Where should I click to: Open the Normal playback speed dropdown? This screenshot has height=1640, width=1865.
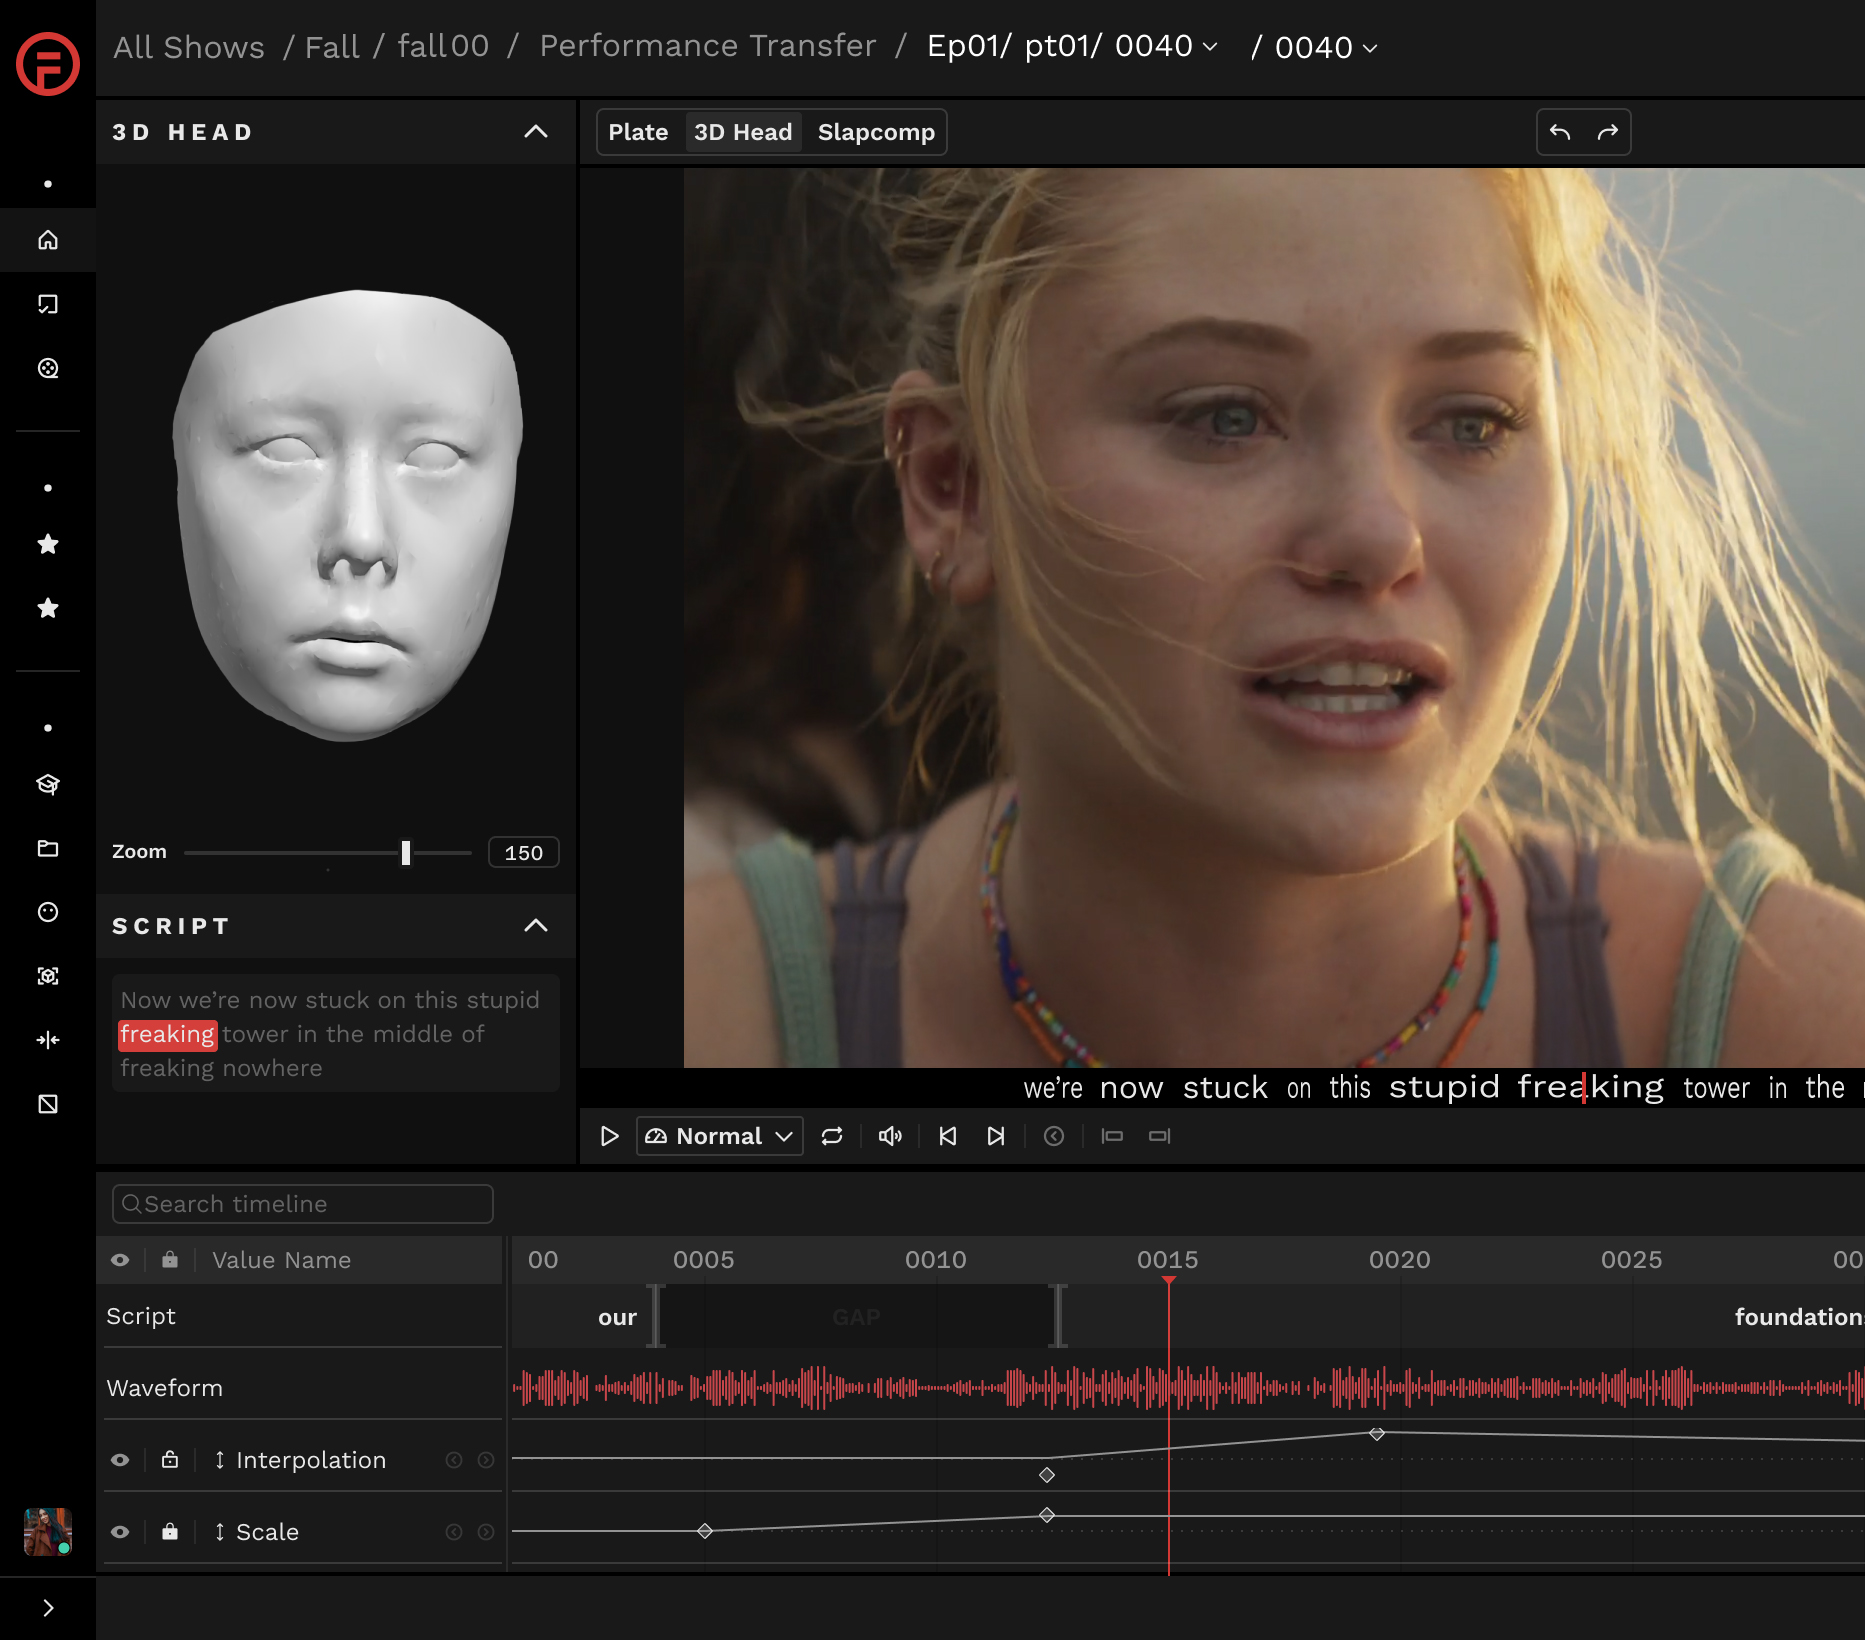click(720, 1136)
